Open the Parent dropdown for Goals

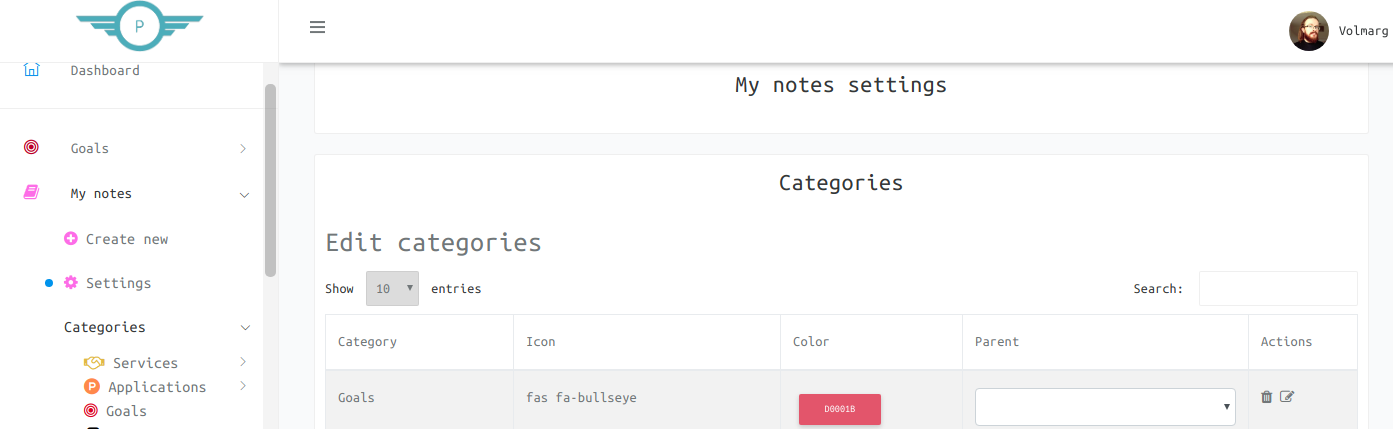pyautogui.click(x=1105, y=407)
